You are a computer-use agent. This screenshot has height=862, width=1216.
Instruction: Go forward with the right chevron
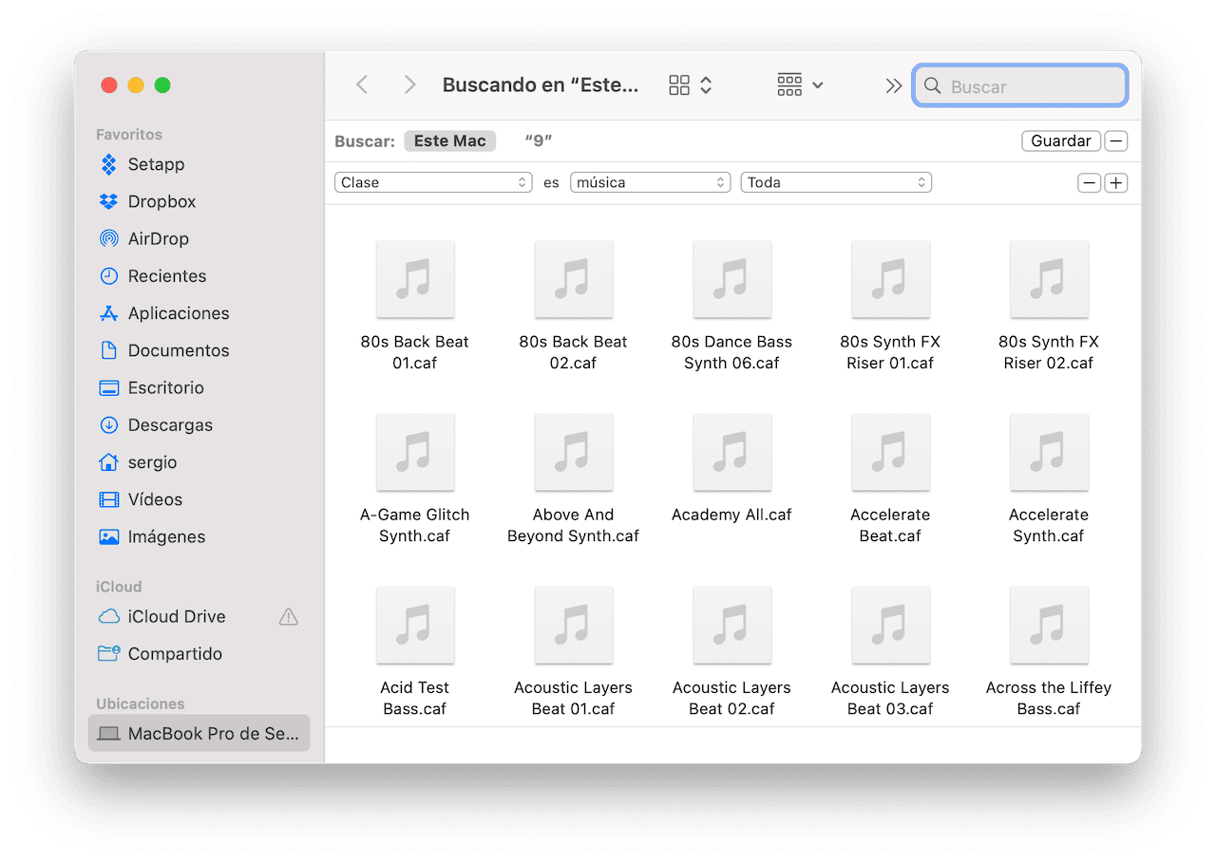click(409, 86)
